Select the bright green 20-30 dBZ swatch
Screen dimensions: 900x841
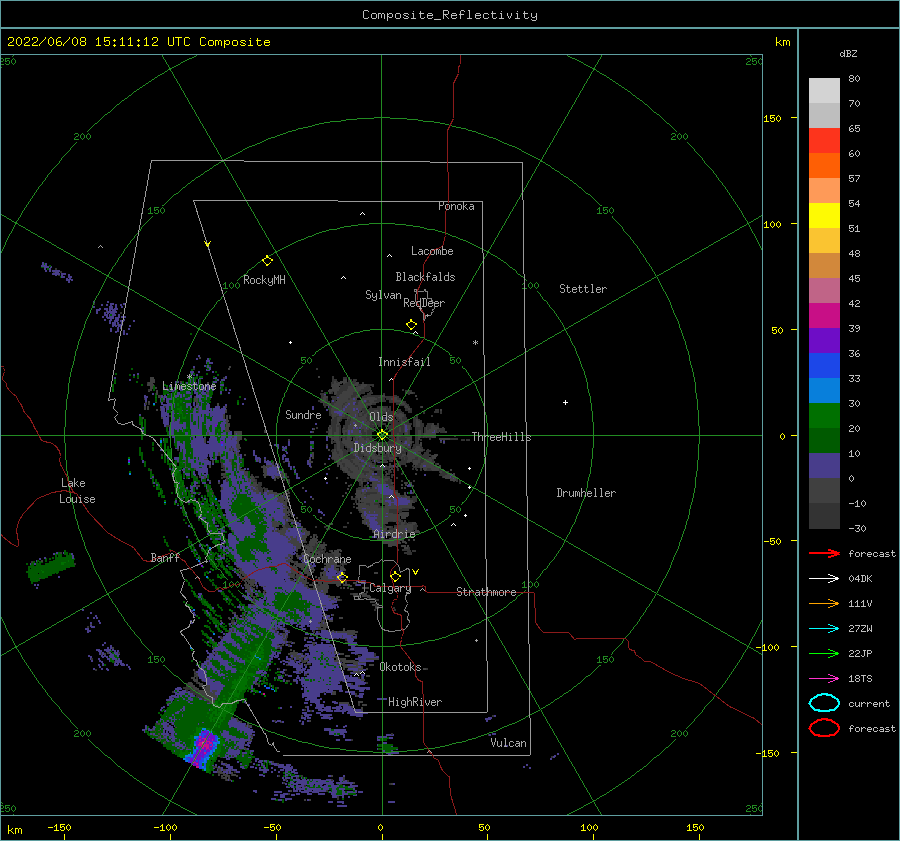pos(824,416)
